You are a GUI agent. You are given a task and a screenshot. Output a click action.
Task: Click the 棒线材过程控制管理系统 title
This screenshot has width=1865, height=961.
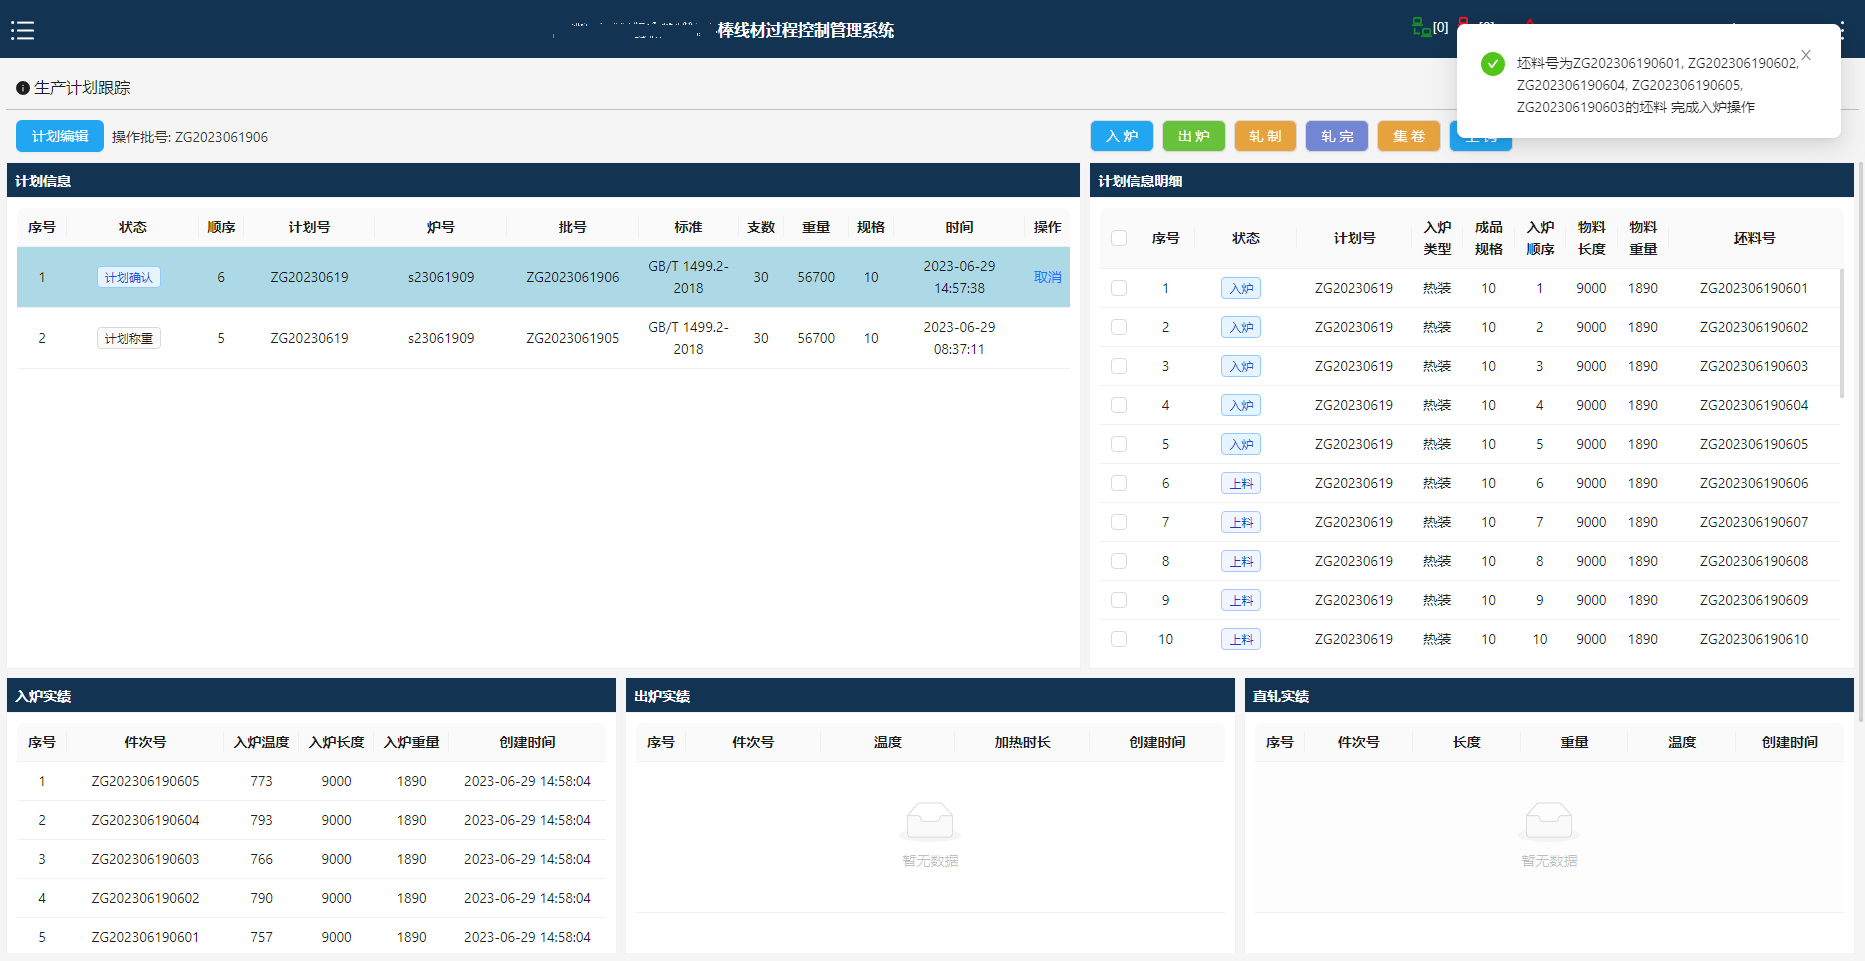pos(805,30)
